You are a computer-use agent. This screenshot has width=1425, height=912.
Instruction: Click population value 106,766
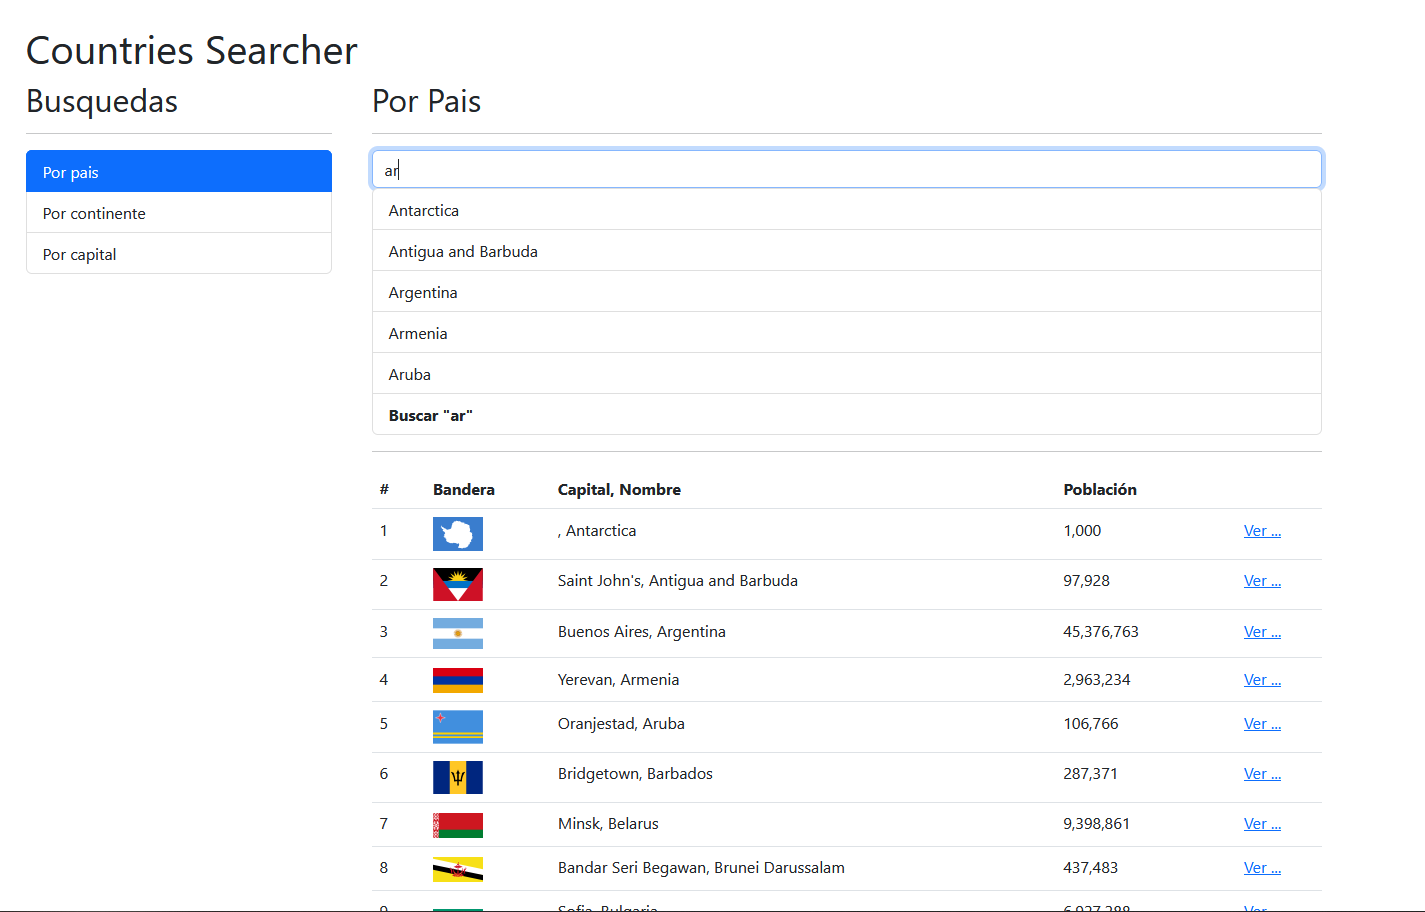[x=1091, y=724]
